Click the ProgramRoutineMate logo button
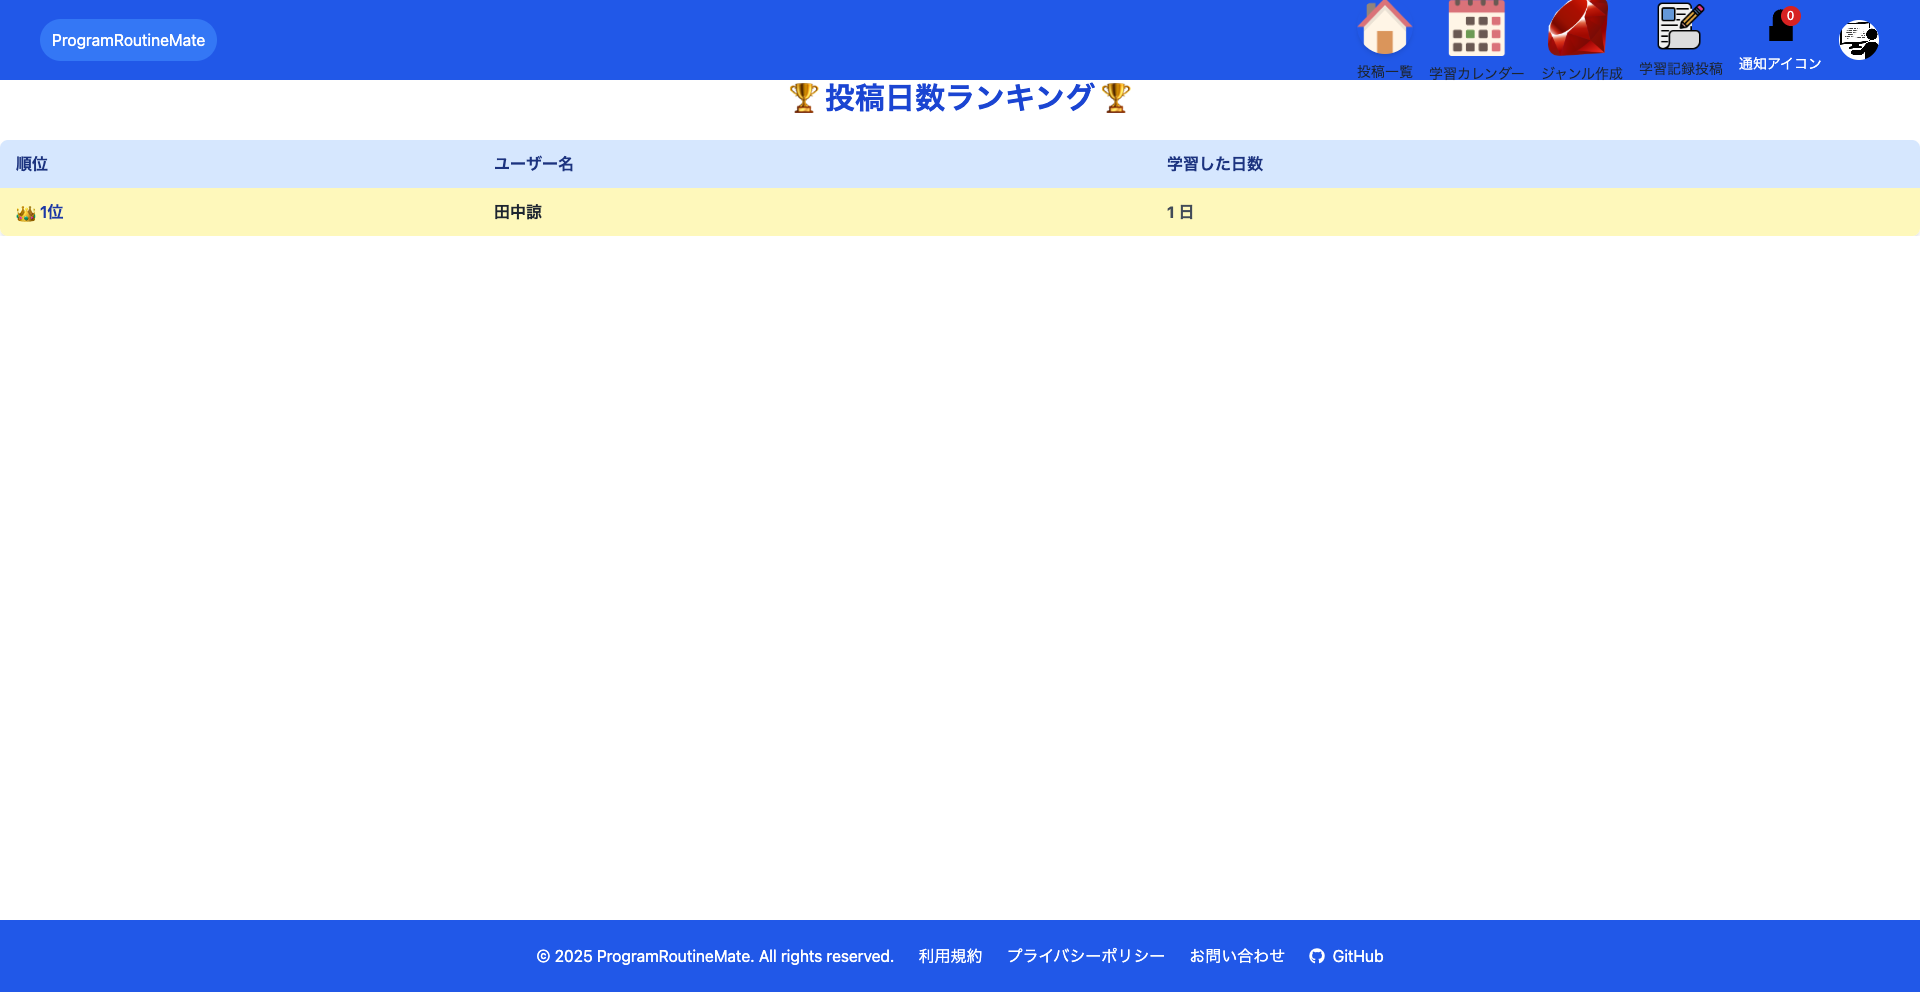1920x992 pixels. coord(128,40)
